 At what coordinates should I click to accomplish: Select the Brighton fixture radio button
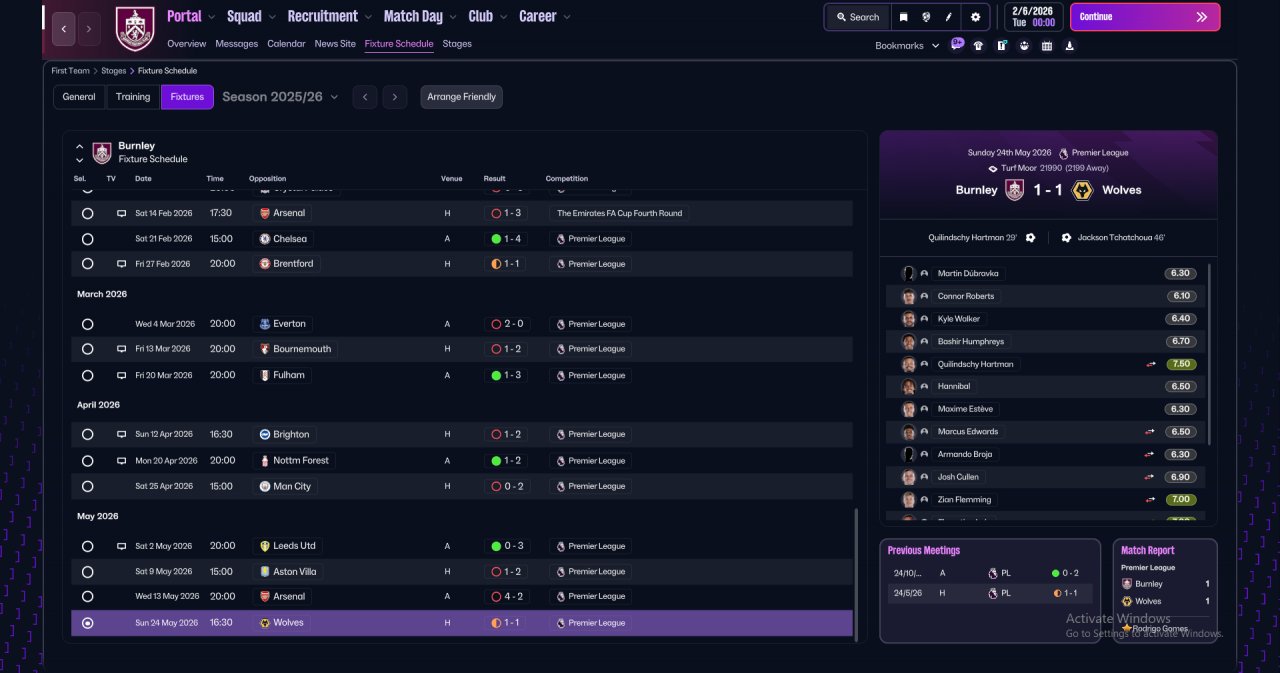coord(87,435)
